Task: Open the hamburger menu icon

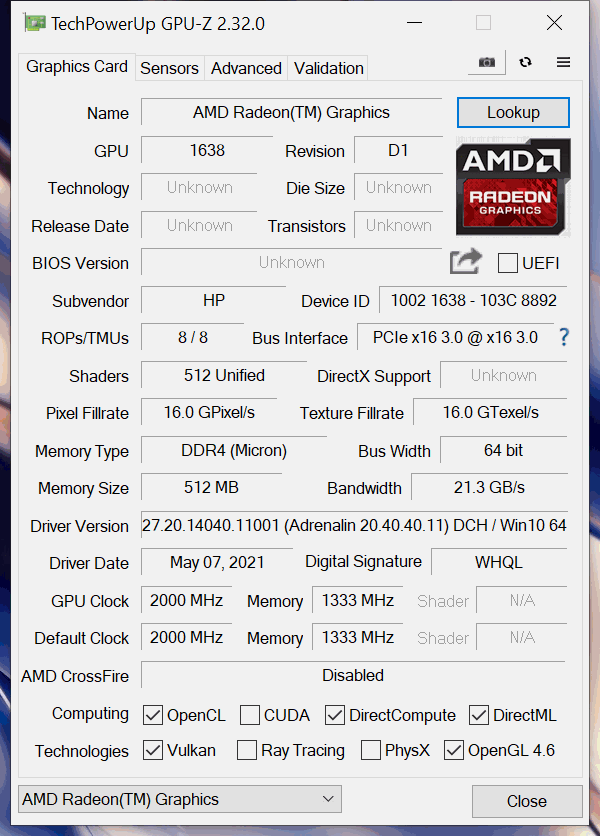Action: pyautogui.click(x=563, y=62)
